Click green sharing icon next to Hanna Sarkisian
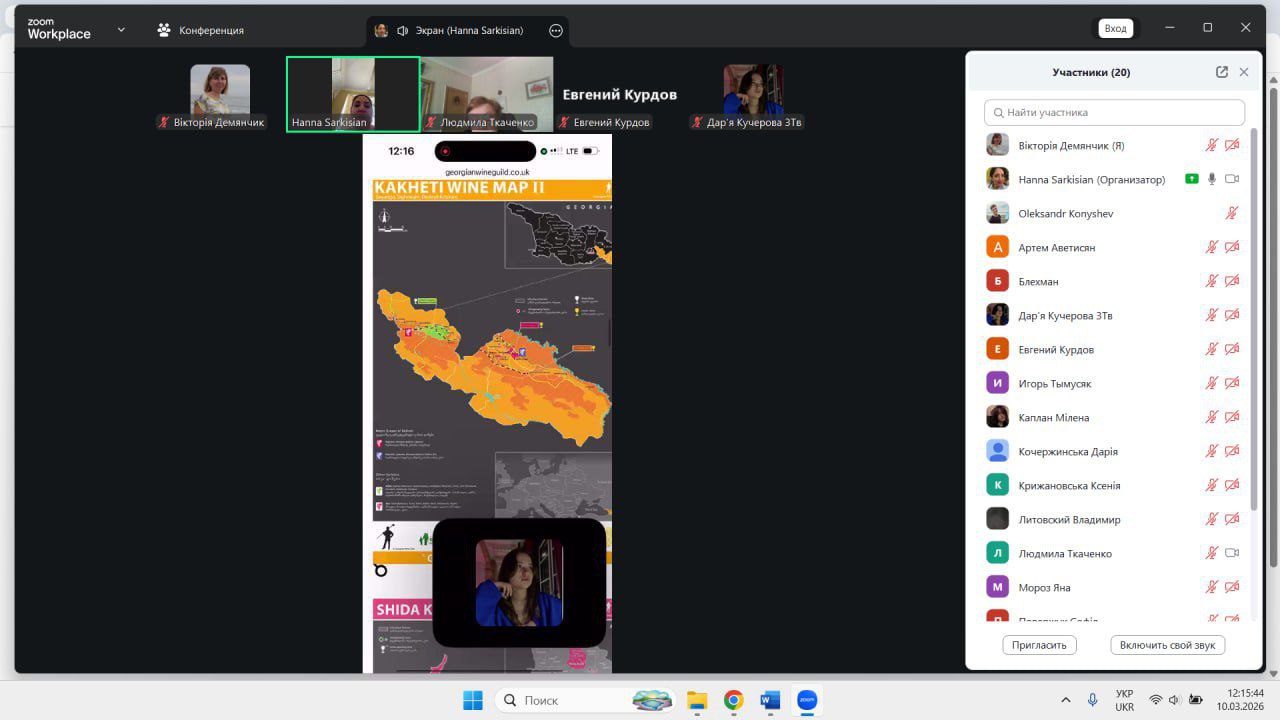 tap(1191, 179)
